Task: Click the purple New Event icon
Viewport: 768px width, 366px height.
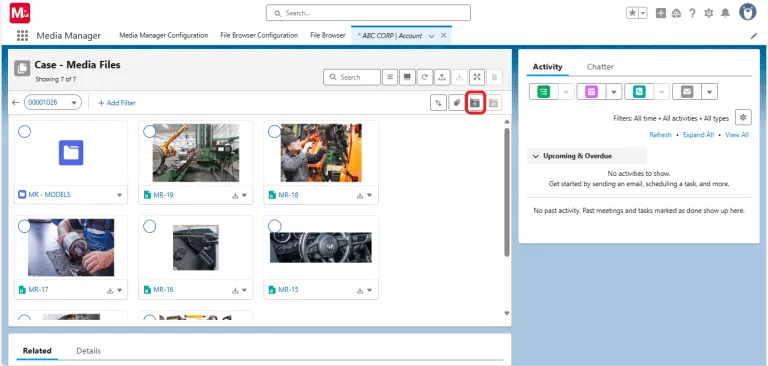Action: point(591,92)
